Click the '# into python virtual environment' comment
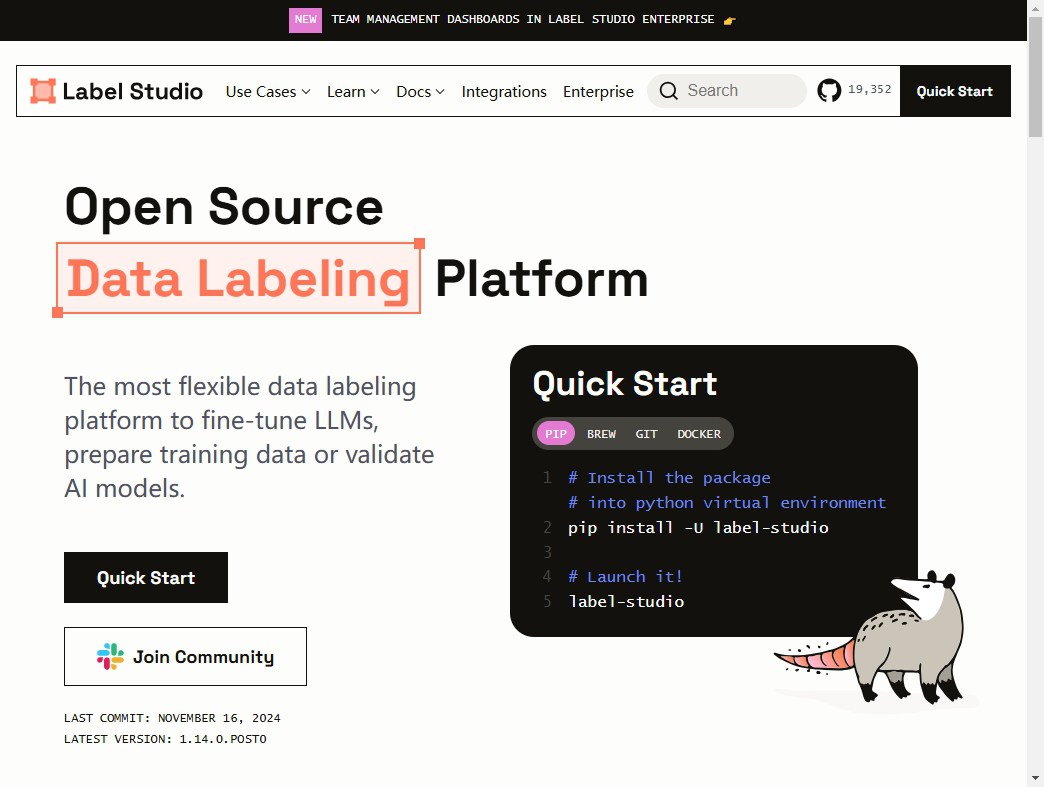Image resolution: width=1044 pixels, height=787 pixels. tap(726, 503)
